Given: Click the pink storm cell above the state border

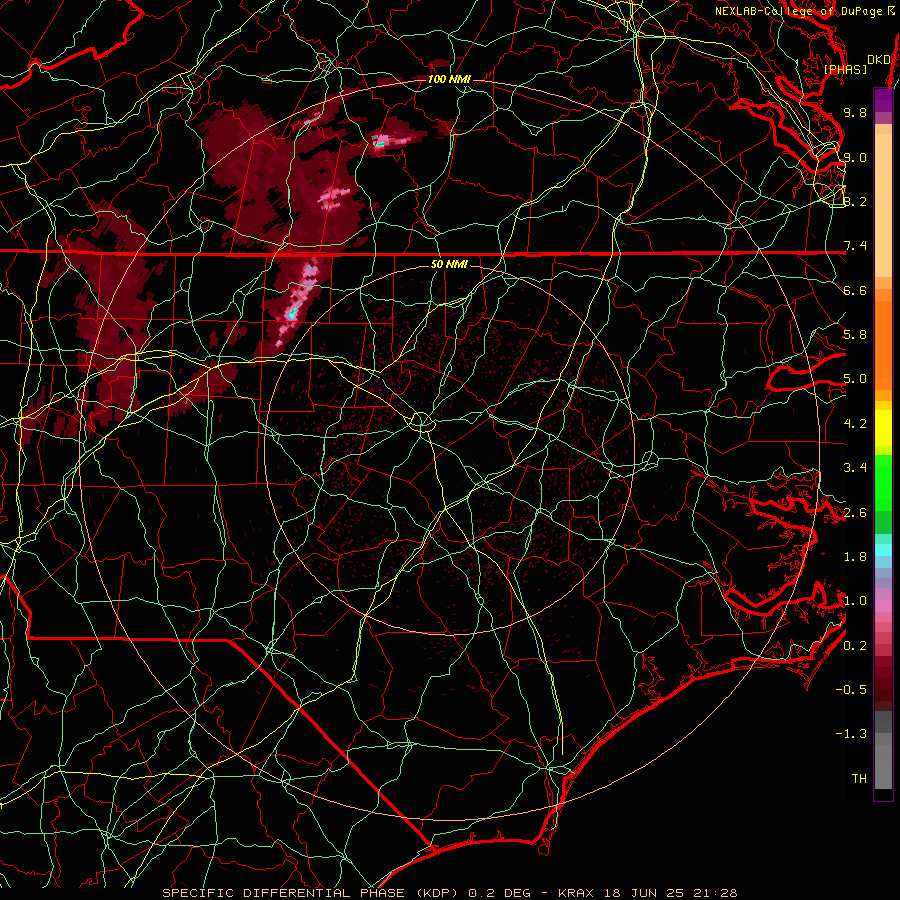Looking at the screenshot, I should [333, 198].
